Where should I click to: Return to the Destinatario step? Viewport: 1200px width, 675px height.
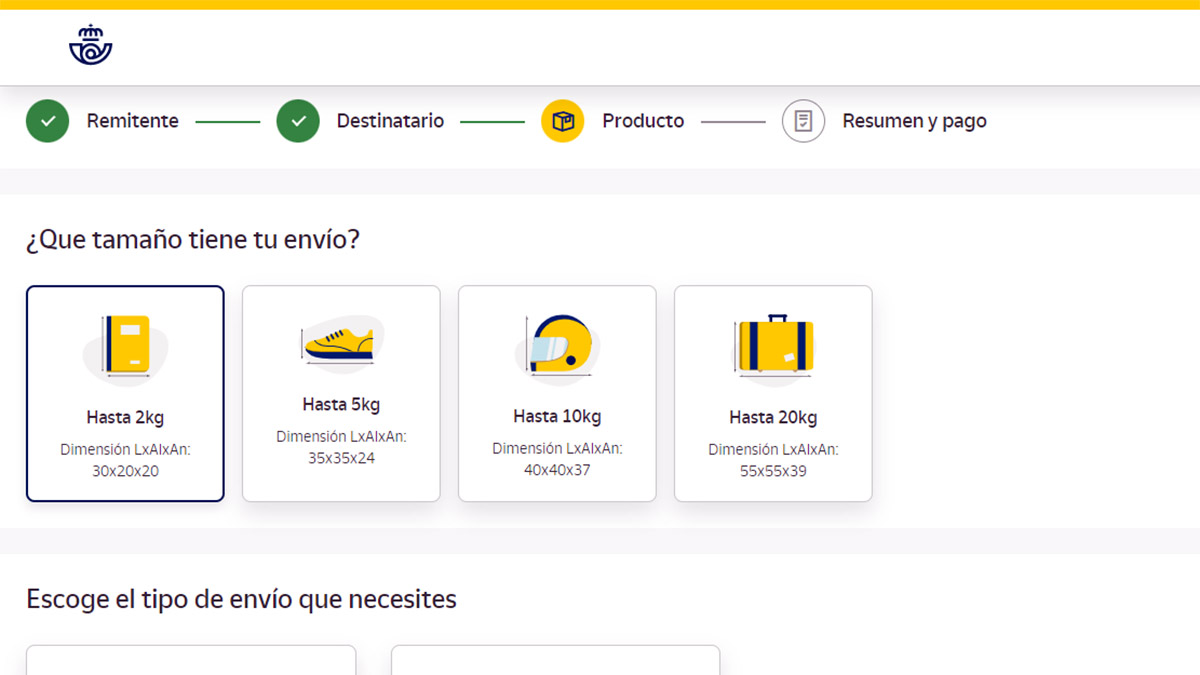pyautogui.click(x=390, y=121)
